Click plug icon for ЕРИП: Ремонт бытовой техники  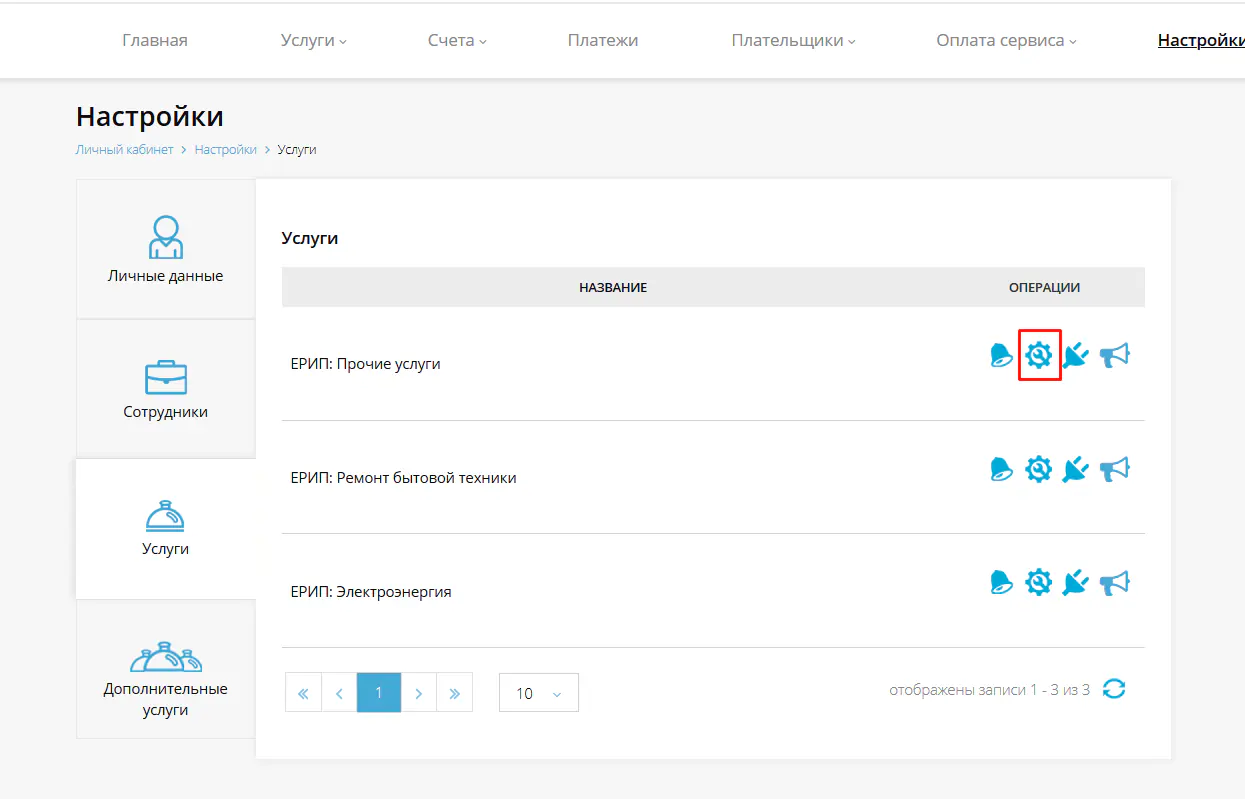pyautogui.click(x=1075, y=469)
